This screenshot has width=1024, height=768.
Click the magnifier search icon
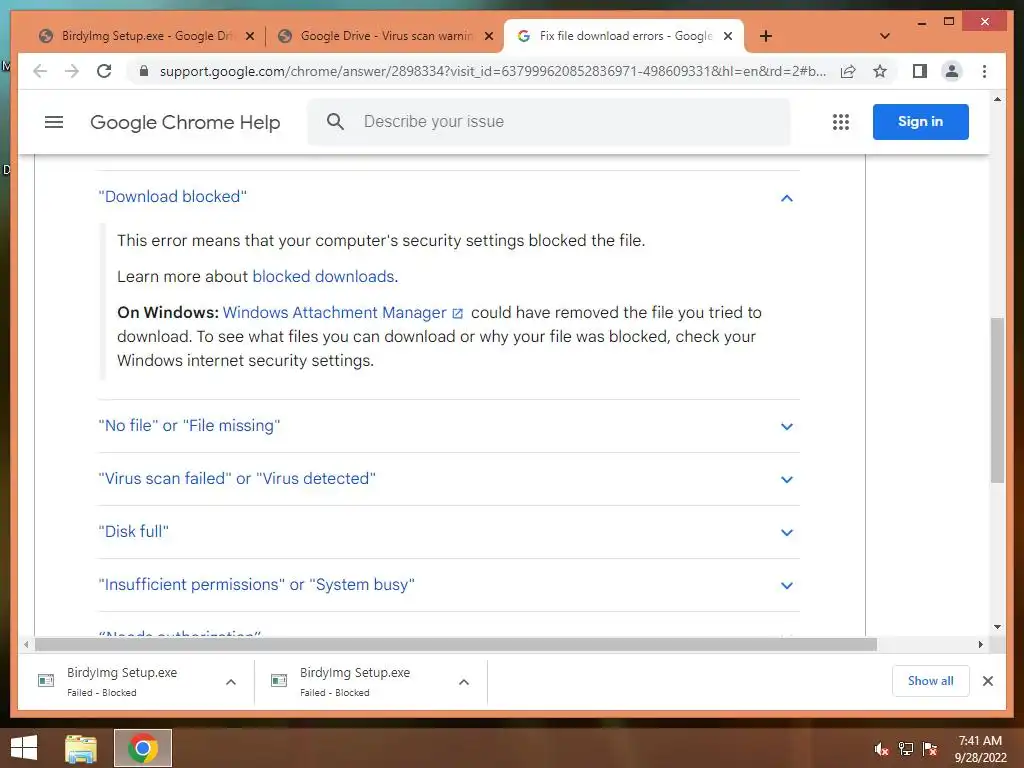coord(335,121)
